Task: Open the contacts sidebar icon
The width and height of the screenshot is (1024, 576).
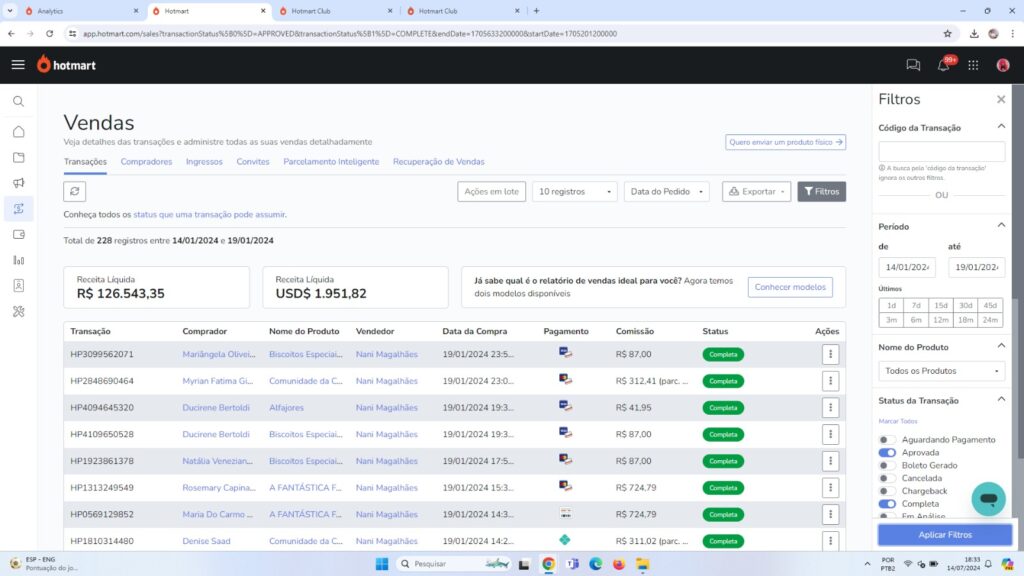Action: (x=18, y=285)
